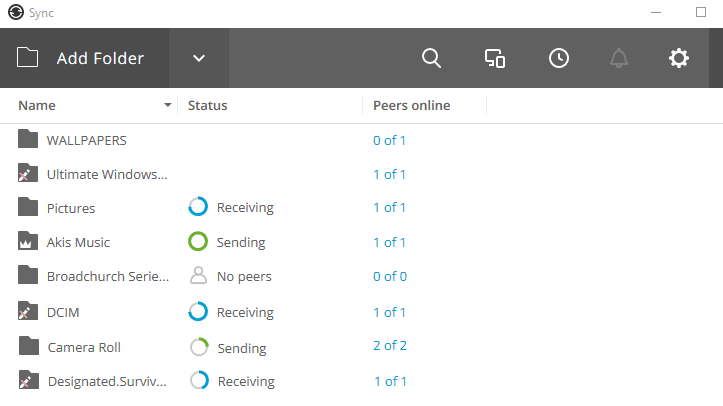Click the Receiving progress circle for Pictures

pos(198,207)
